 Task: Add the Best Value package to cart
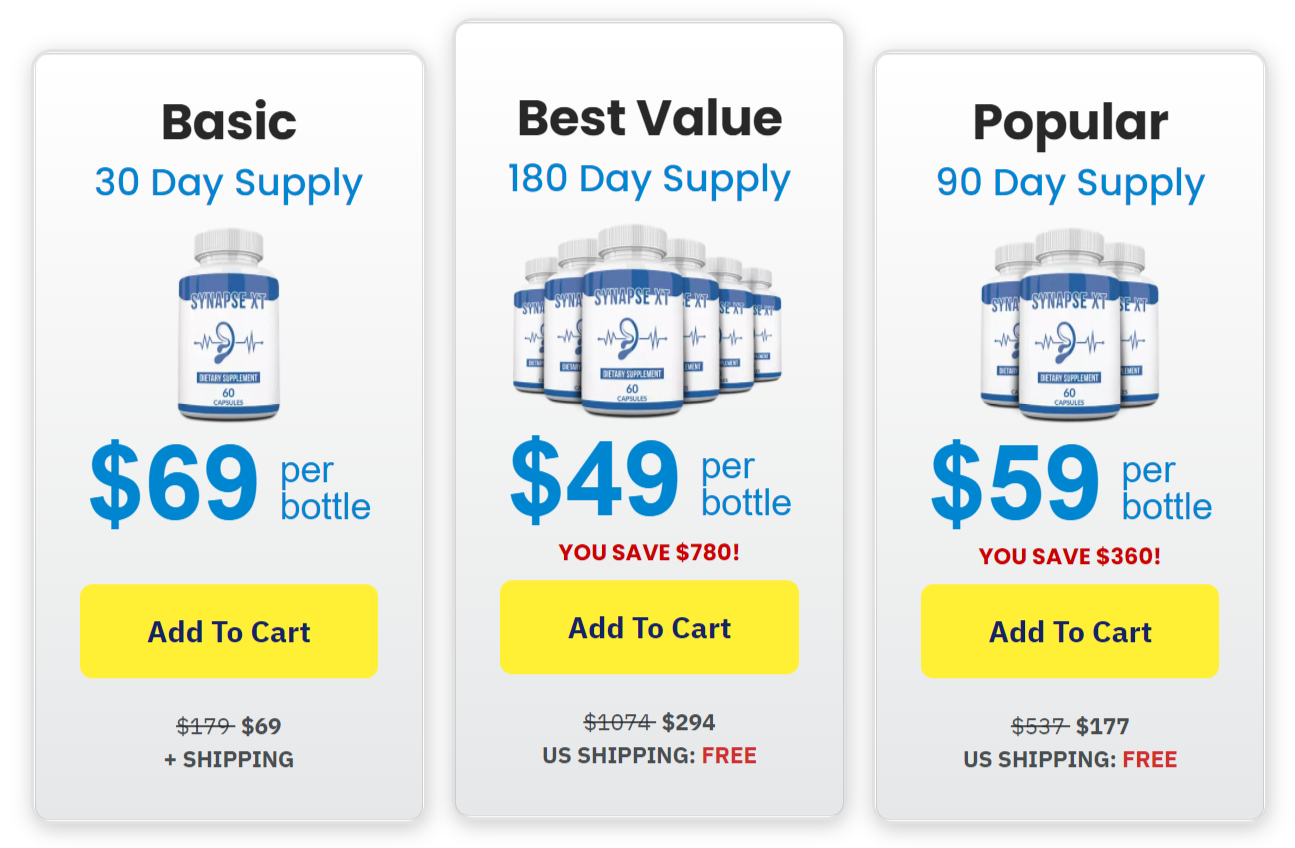(x=649, y=627)
